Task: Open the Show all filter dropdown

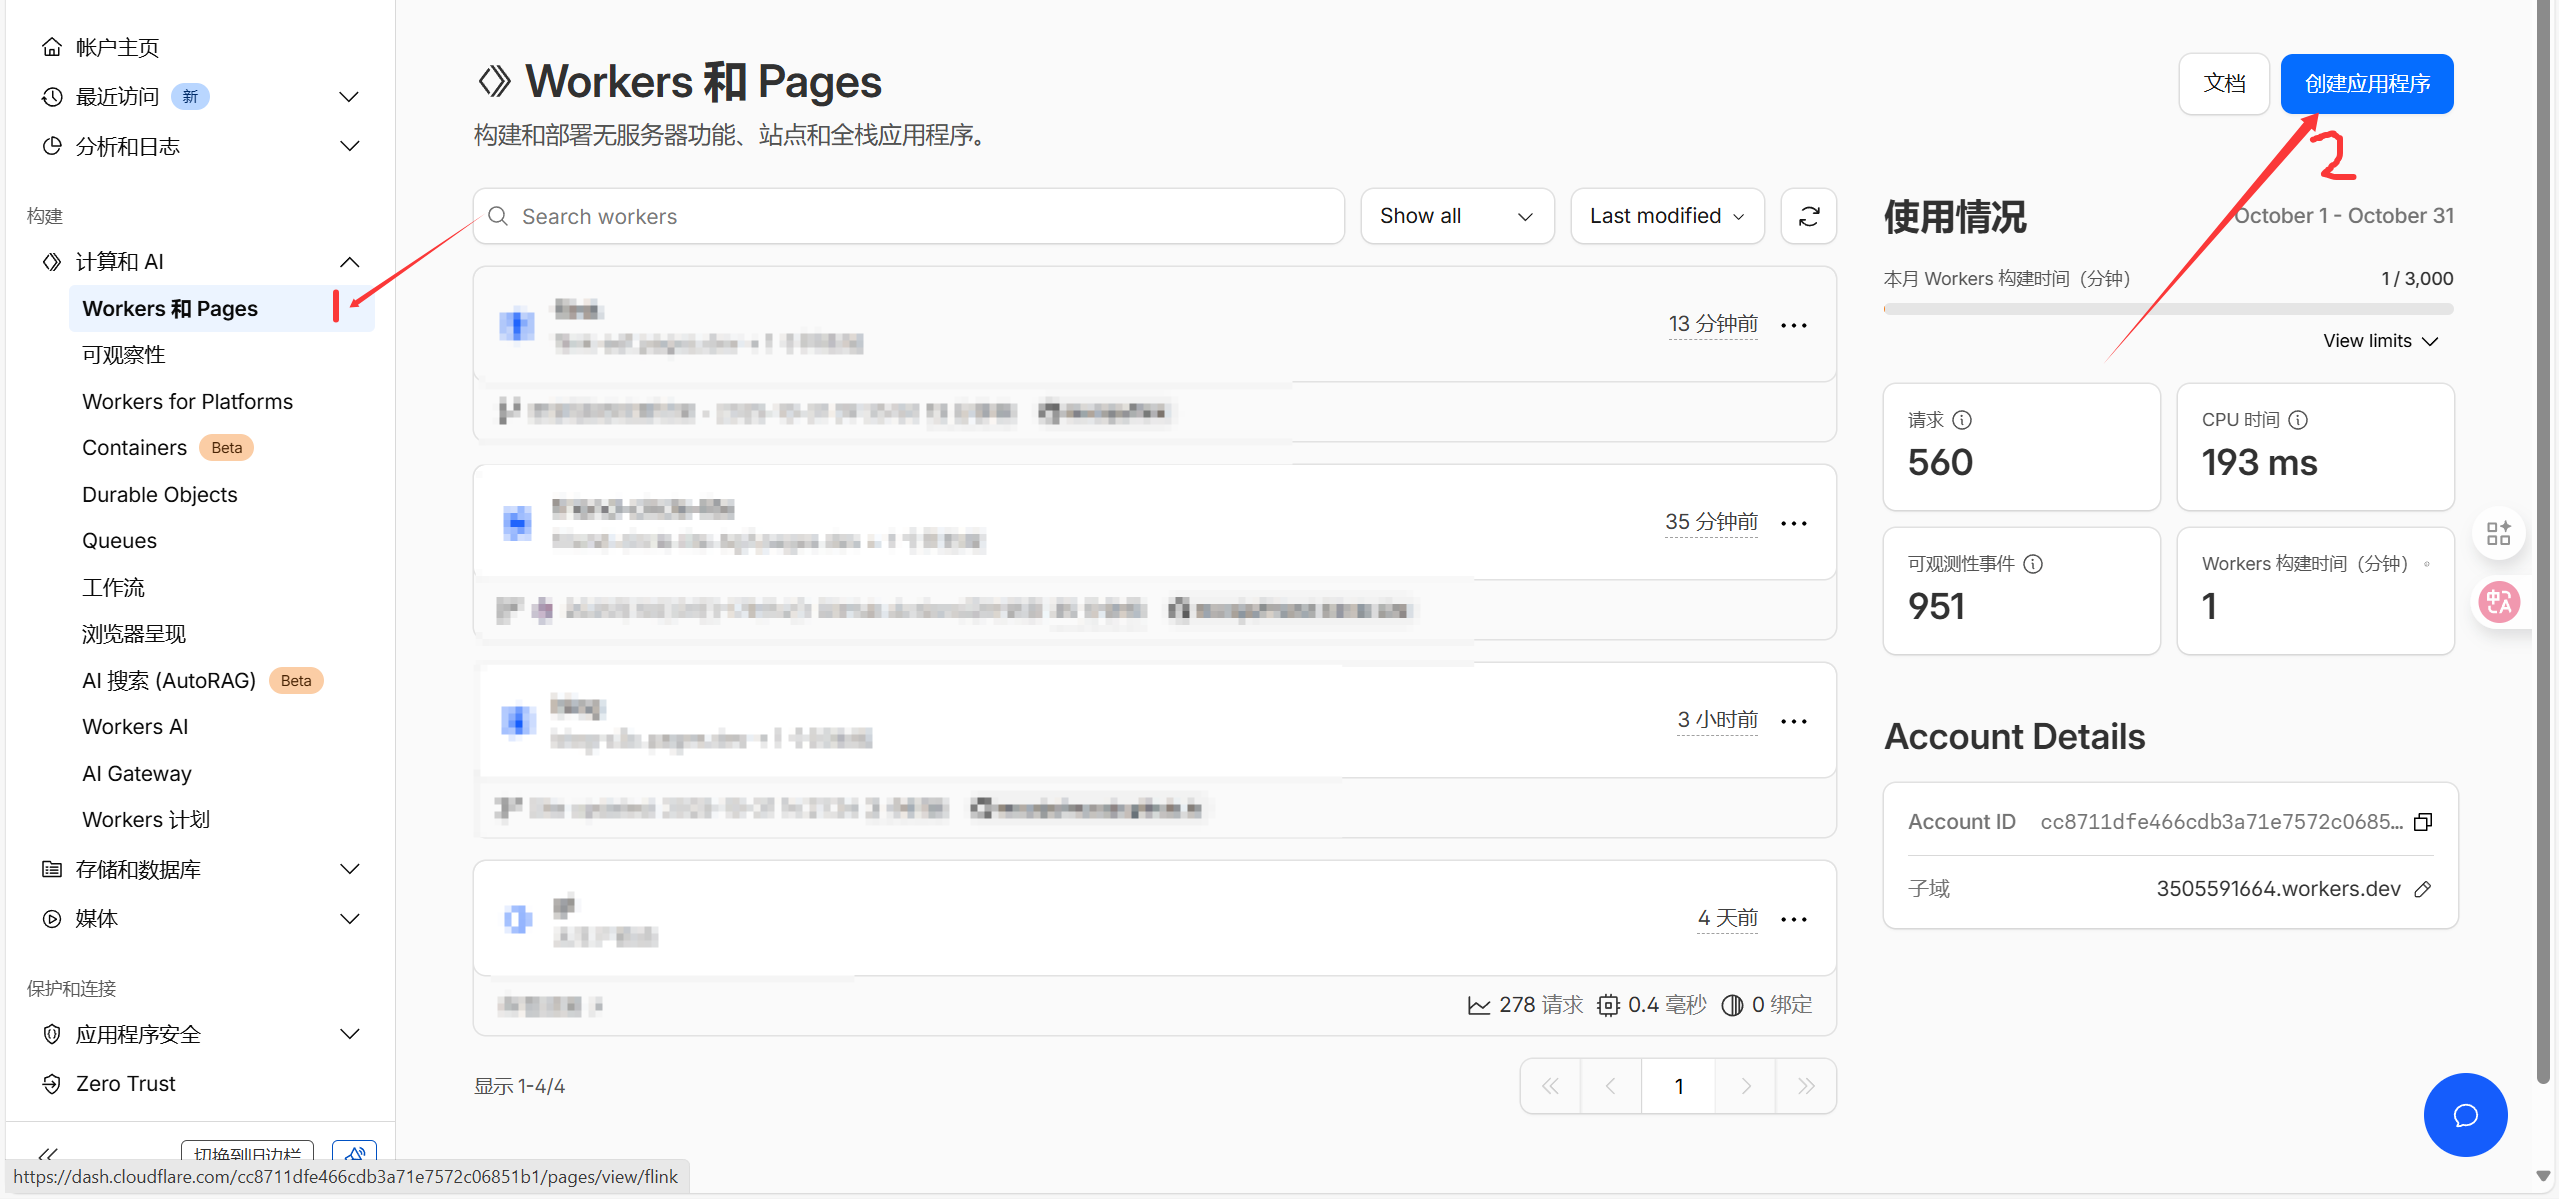Action: [x=1456, y=216]
